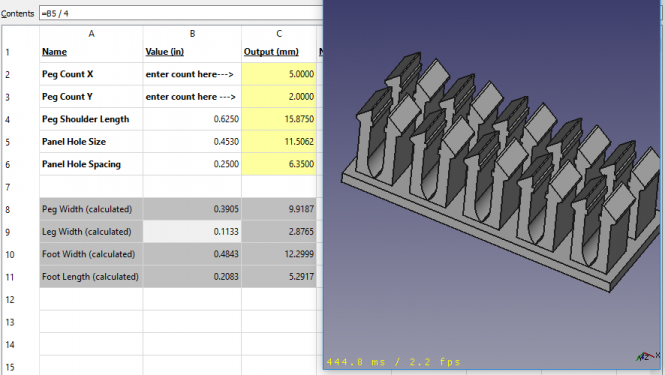Click the cell with value 0.2083
665x375 pixels.
click(x=192, y=277)
